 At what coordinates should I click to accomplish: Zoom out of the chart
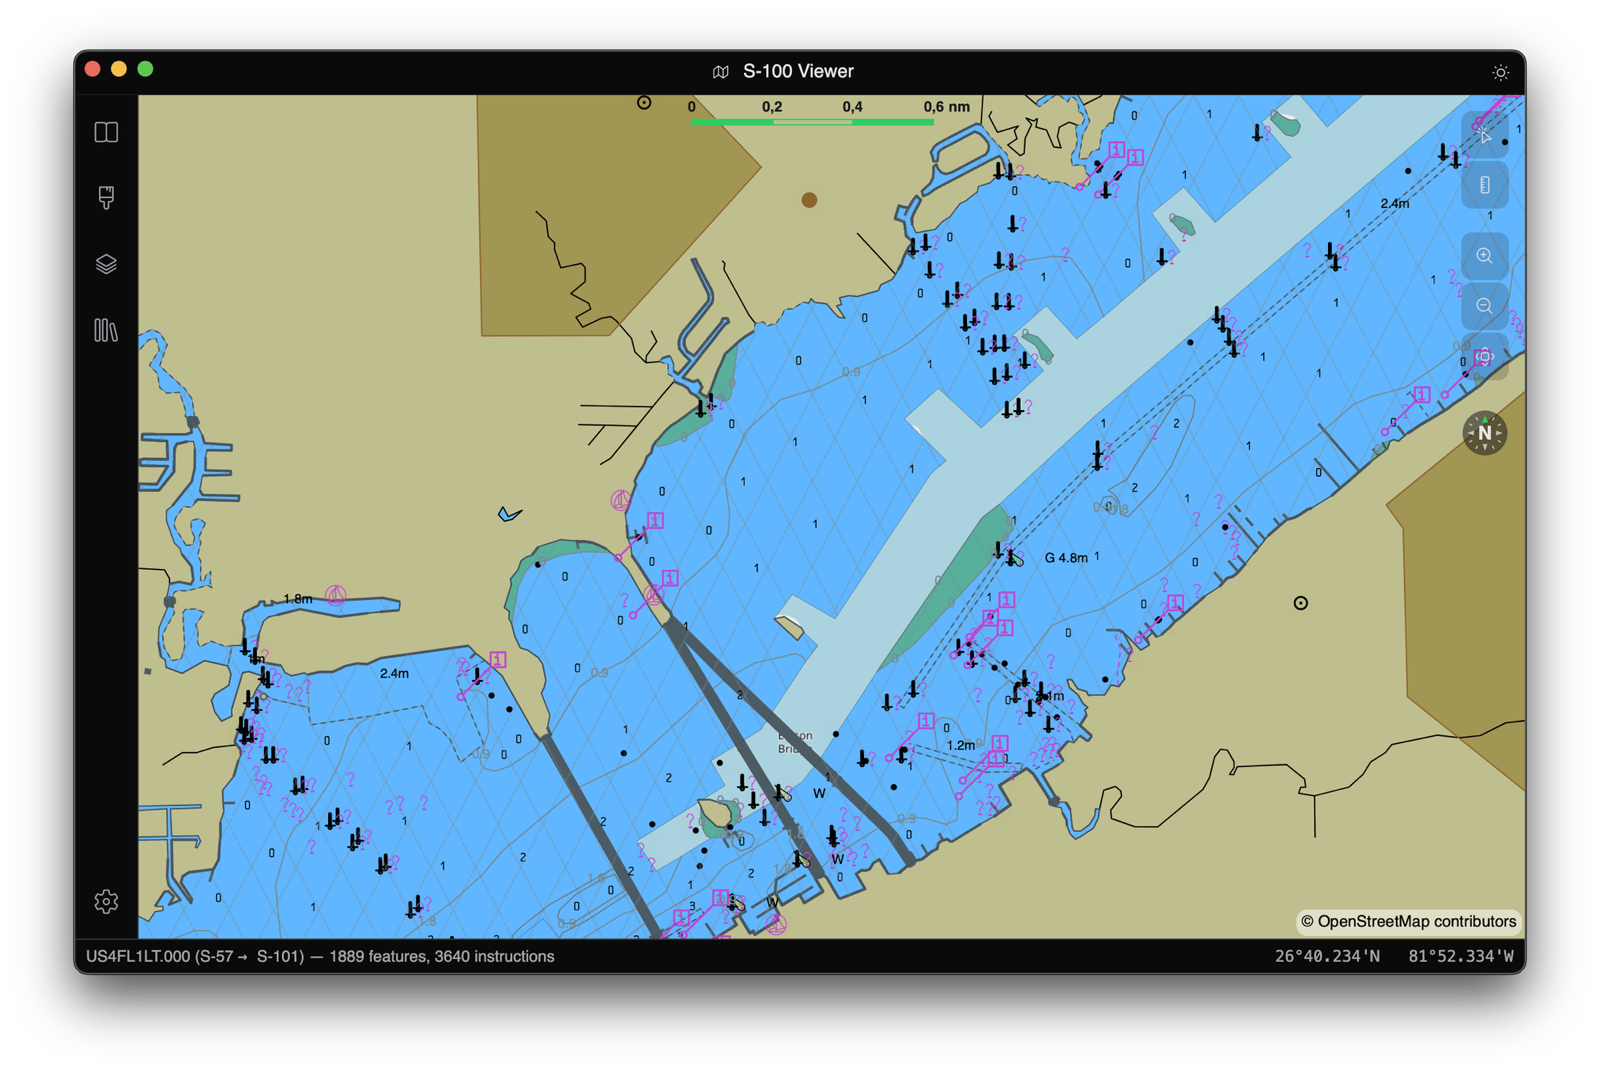(x=1485, y=306)
